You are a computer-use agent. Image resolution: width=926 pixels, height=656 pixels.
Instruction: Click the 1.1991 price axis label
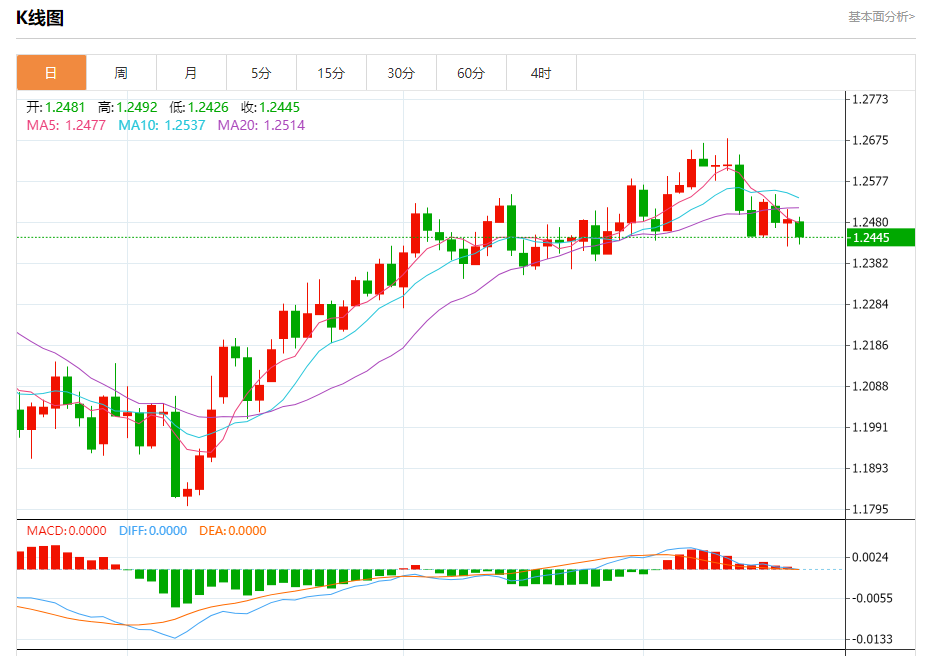pos(870,427)
